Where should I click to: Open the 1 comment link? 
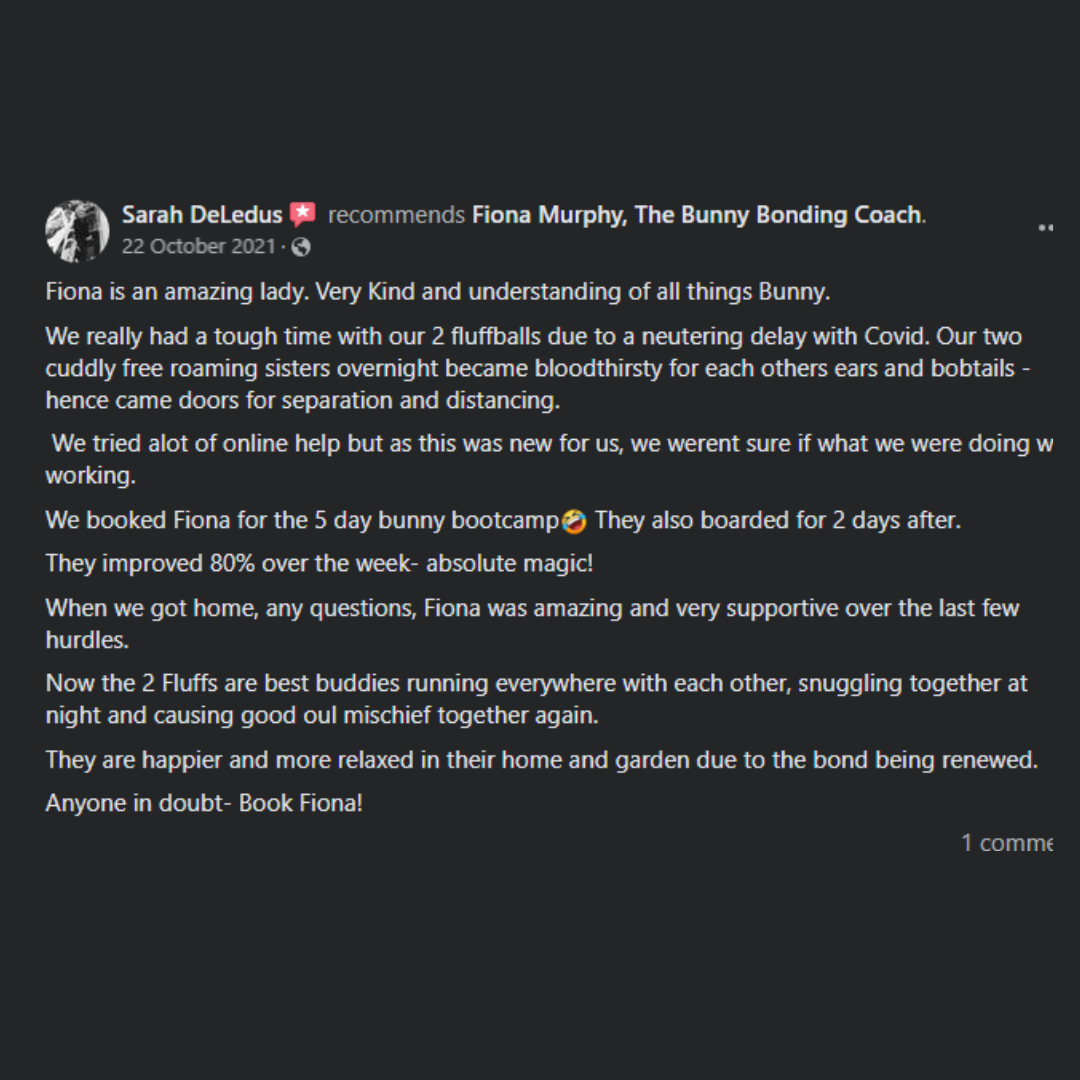tap(1006, 843)
